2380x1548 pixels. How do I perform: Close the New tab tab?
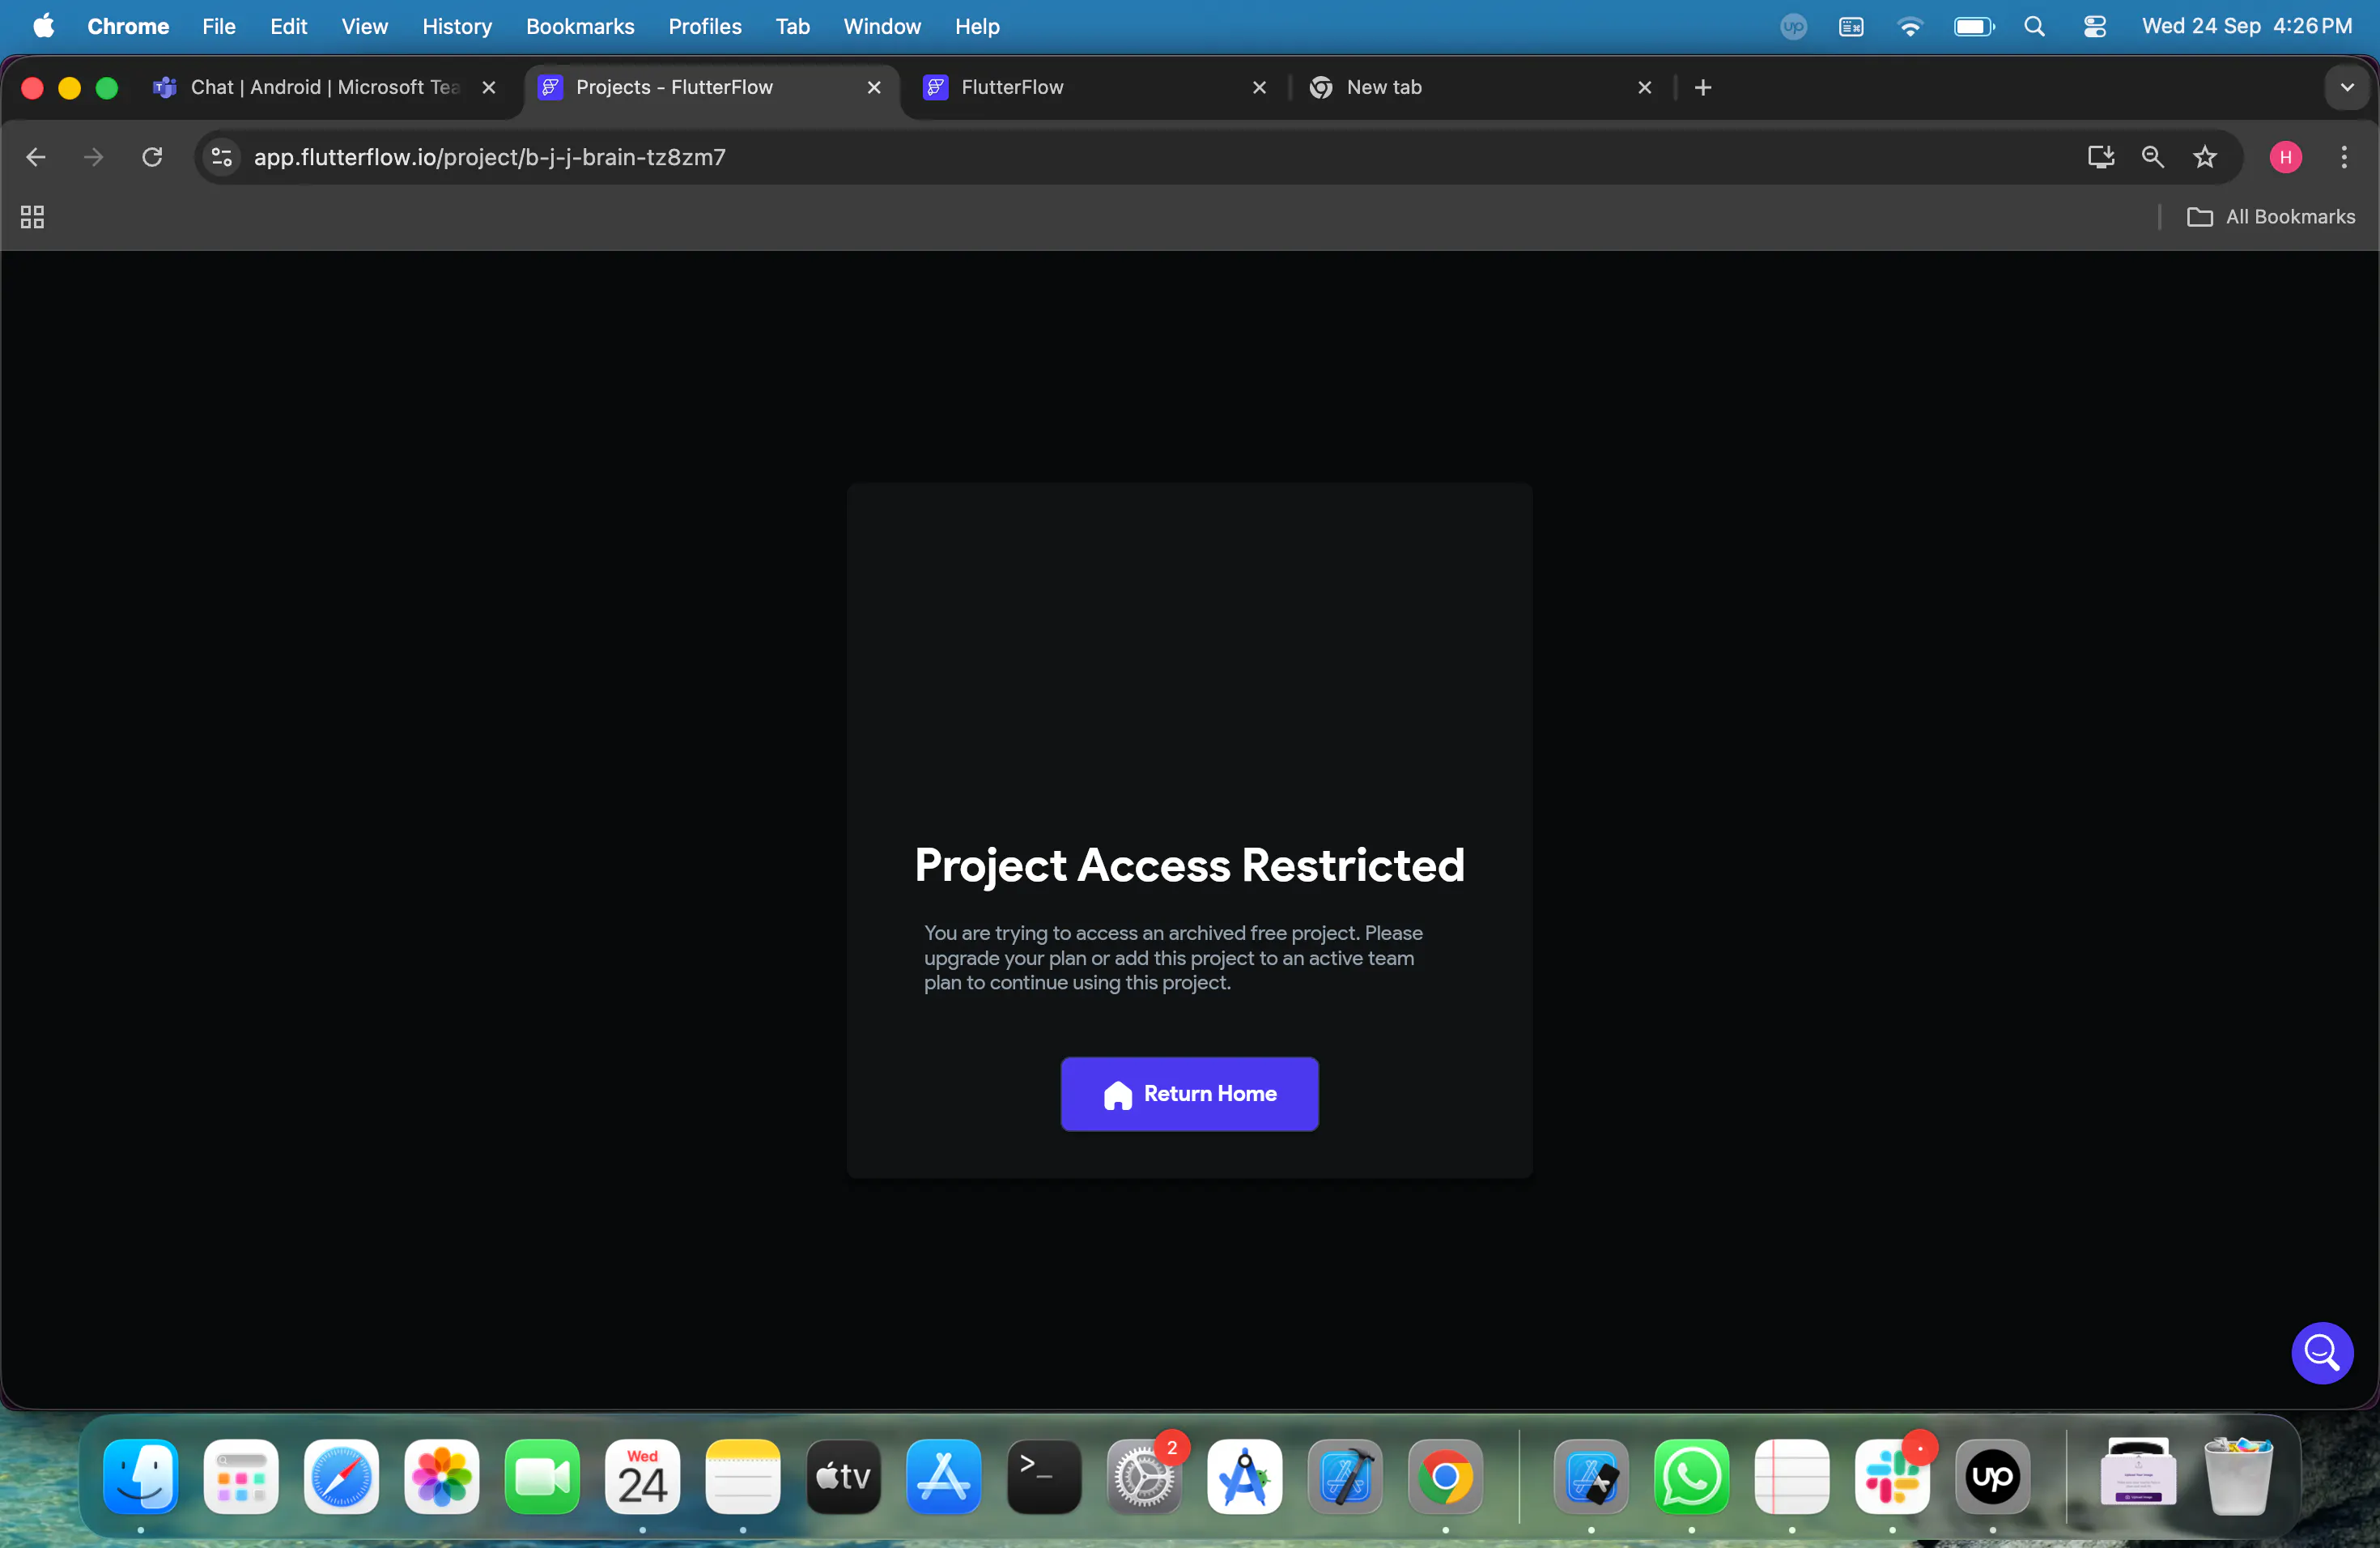pyautogui.click(x=1644, y=87)
